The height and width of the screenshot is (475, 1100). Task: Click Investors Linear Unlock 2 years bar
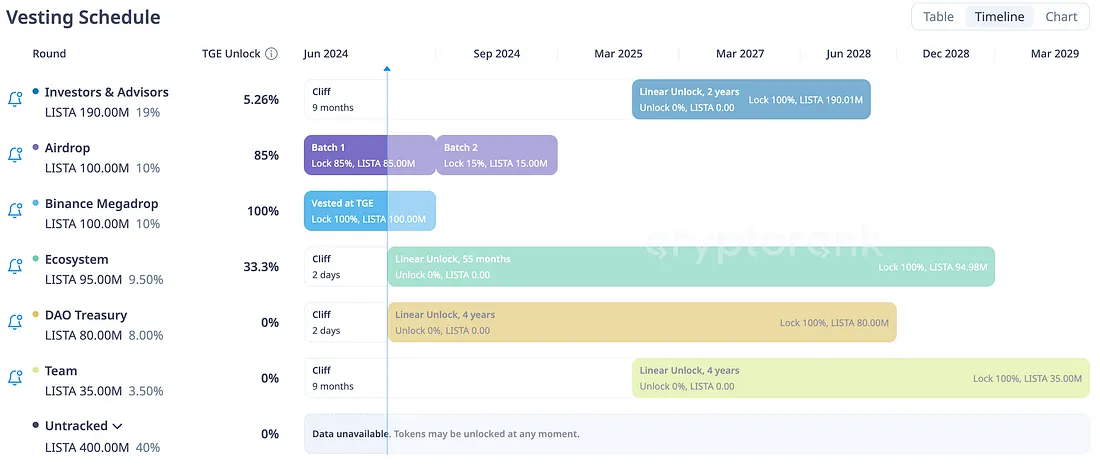click(750, 99)
